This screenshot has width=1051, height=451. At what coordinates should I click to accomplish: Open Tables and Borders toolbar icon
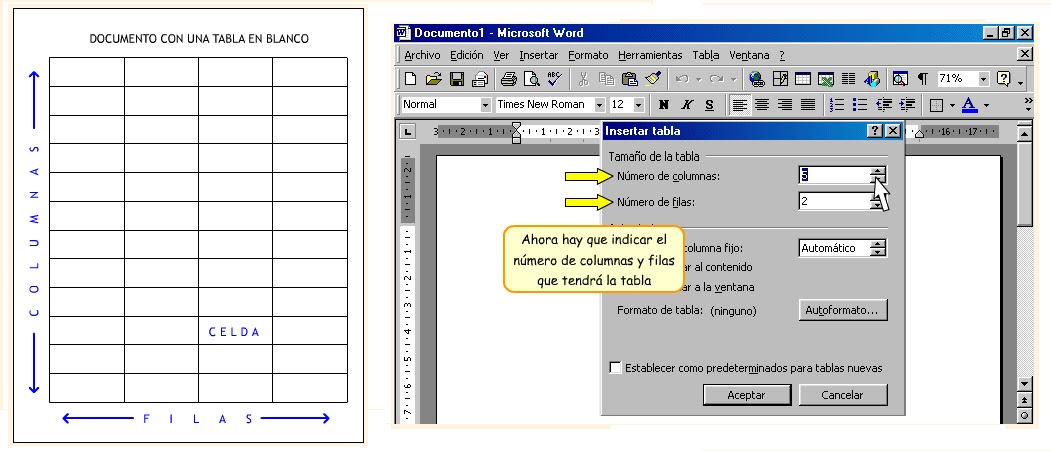pyautogui.click(x=780, y=79)
